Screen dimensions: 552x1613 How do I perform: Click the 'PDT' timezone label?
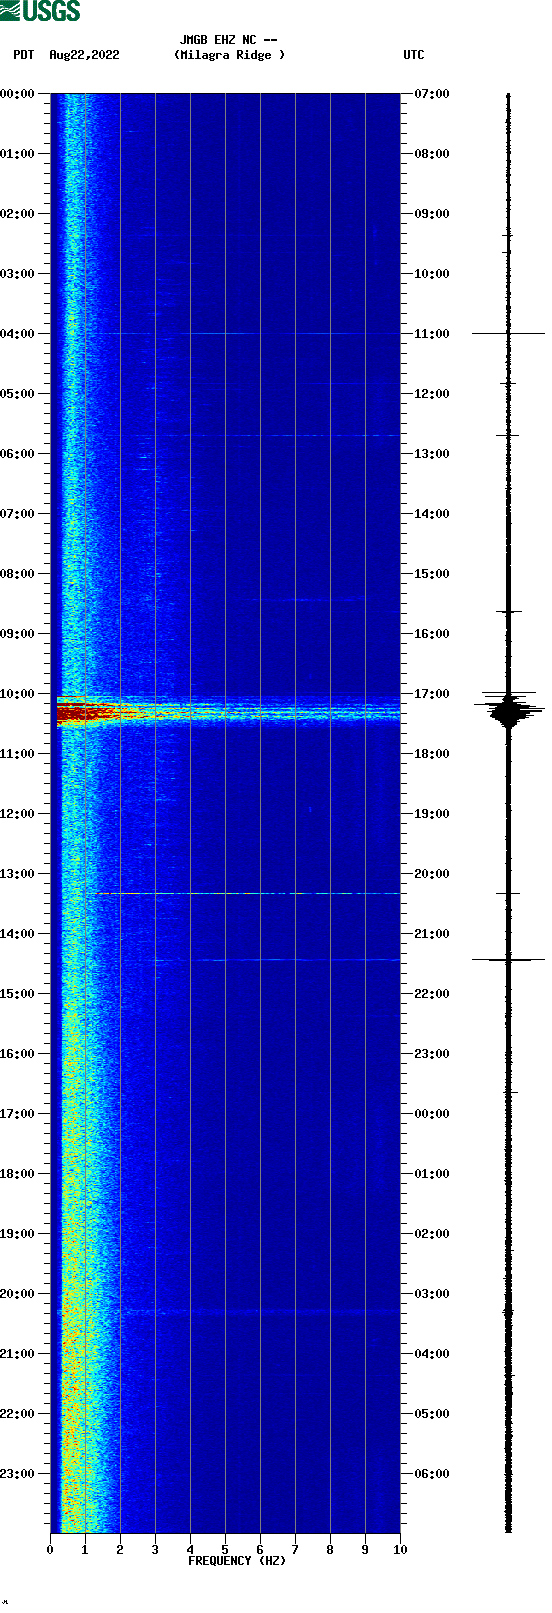click(23, 55)
